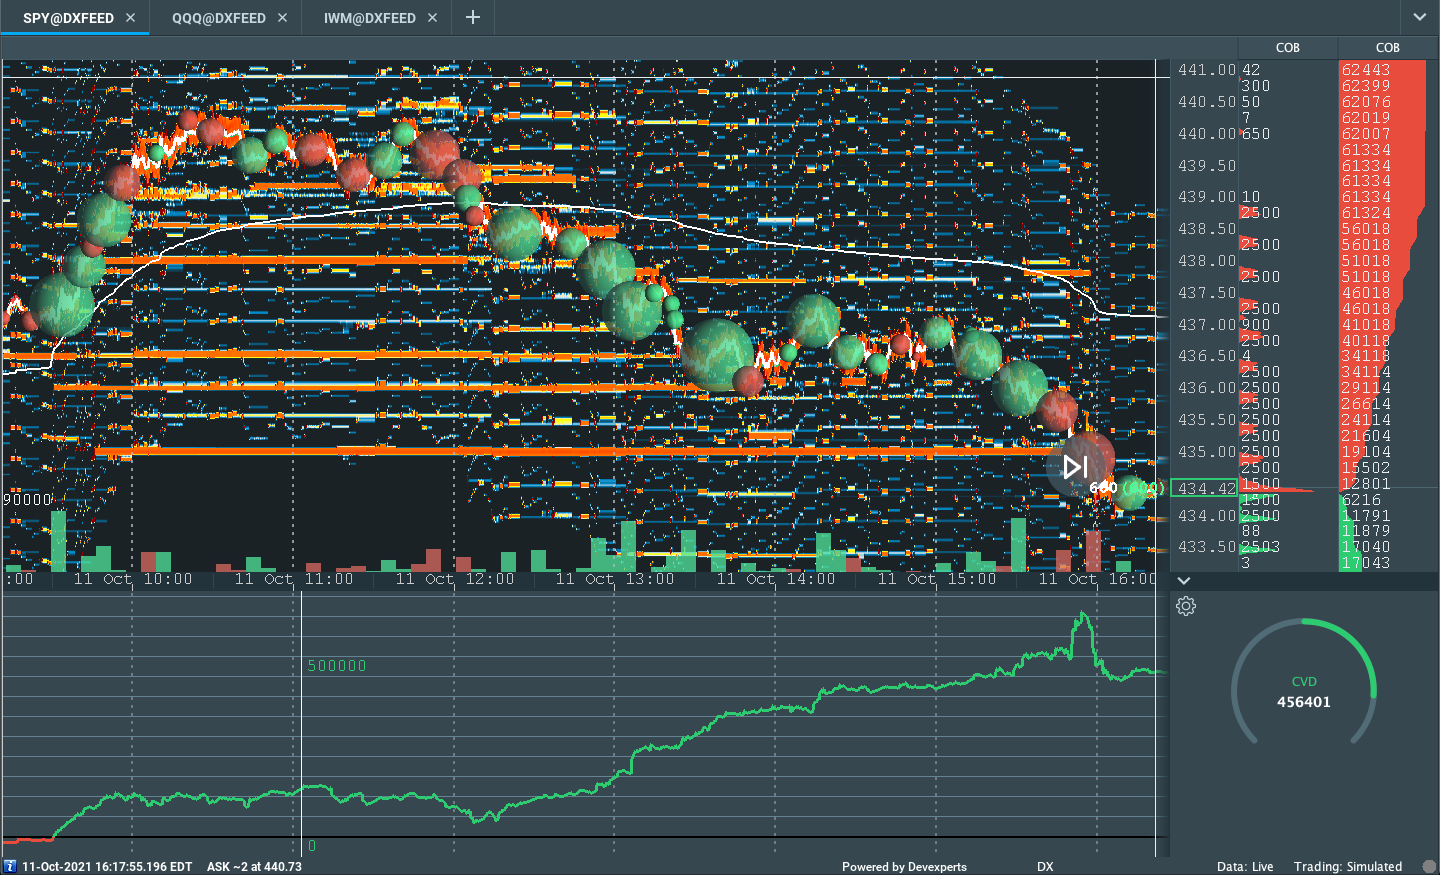Click the 440.00 price level label
Image resolution: width=1440 pixels, height=875 pixels.
click(x=1207, y=134)
